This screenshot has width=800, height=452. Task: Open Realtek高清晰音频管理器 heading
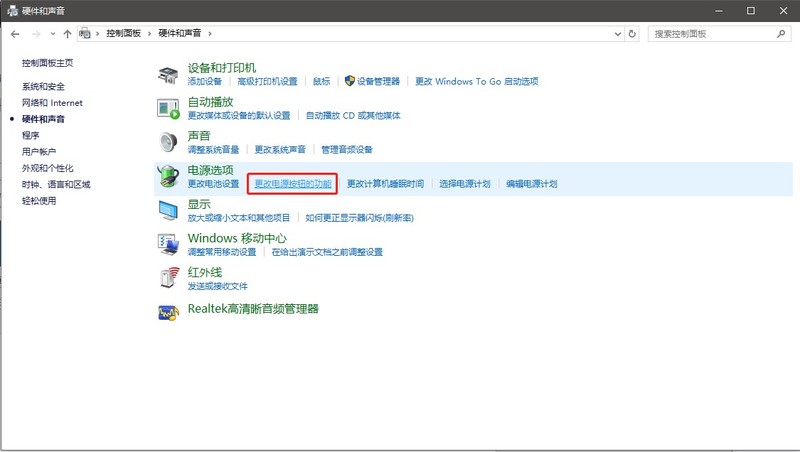253,309
